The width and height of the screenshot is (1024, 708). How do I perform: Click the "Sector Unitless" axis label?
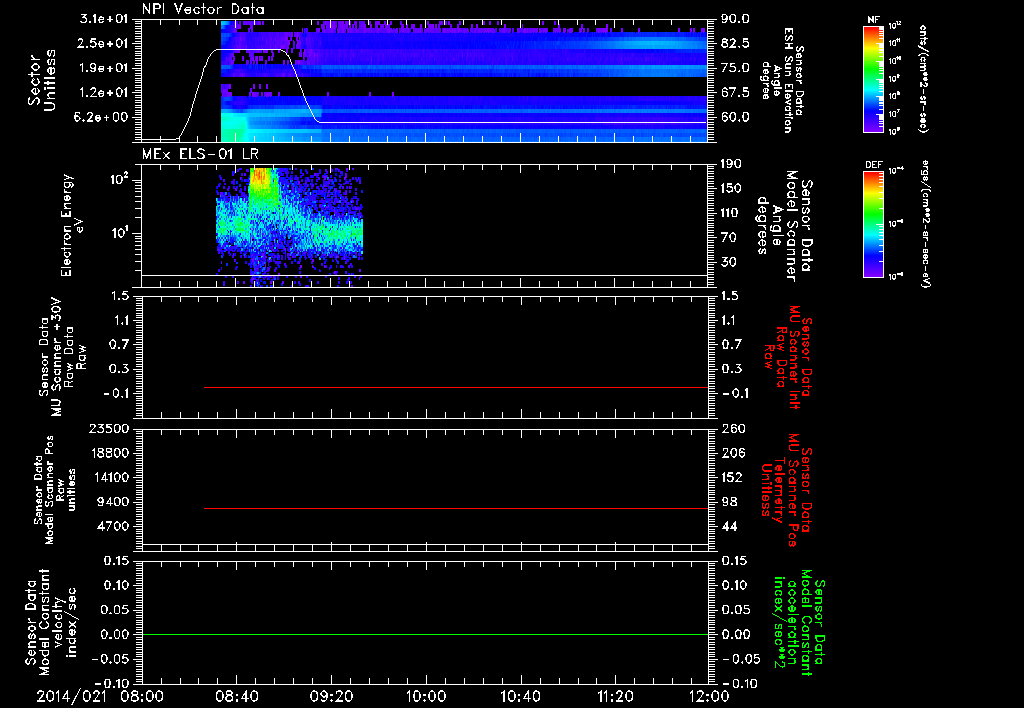42,80
